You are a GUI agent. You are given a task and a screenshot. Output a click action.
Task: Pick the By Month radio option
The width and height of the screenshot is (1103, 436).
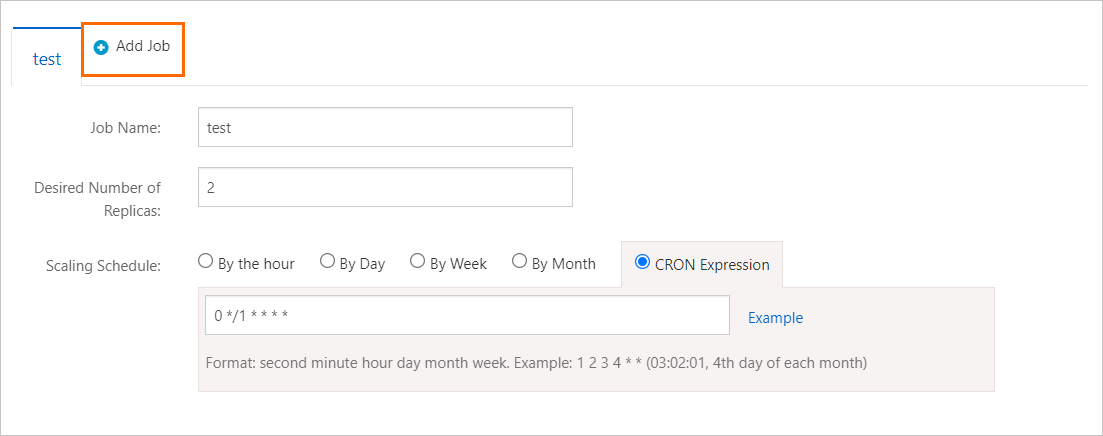pos(519,262)
